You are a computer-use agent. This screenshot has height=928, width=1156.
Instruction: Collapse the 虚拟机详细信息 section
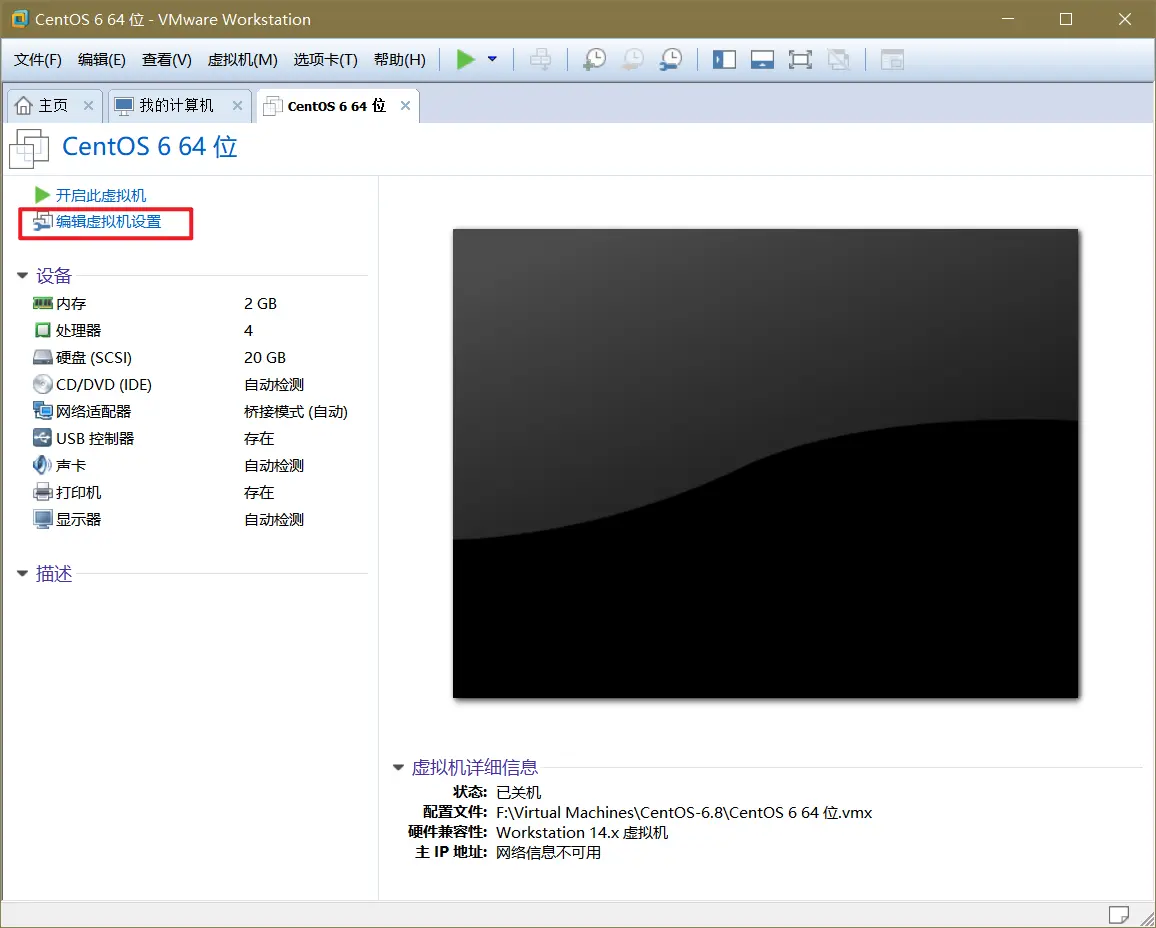tap(398, 767)
